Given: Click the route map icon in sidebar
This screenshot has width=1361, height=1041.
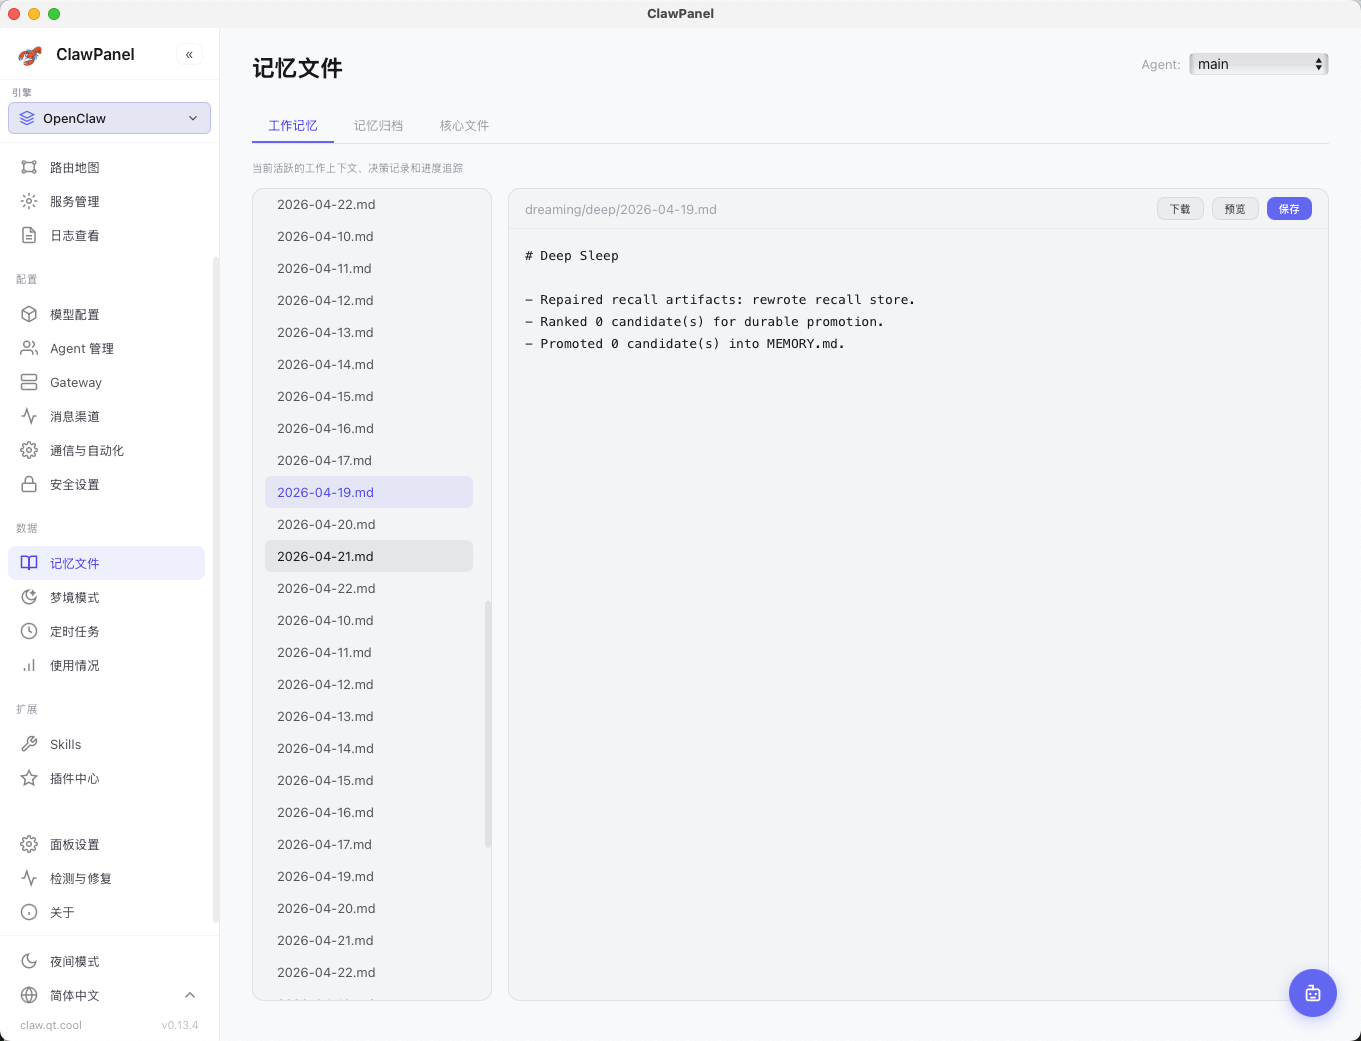Looking at the screenshot, I should (x=29, y=167).
